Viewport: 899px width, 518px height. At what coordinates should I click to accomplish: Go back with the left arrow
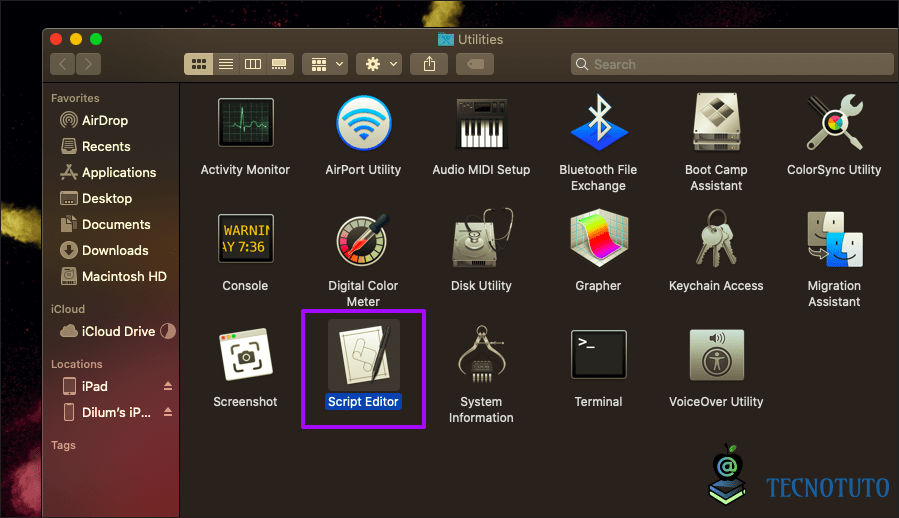click(62, 64)
